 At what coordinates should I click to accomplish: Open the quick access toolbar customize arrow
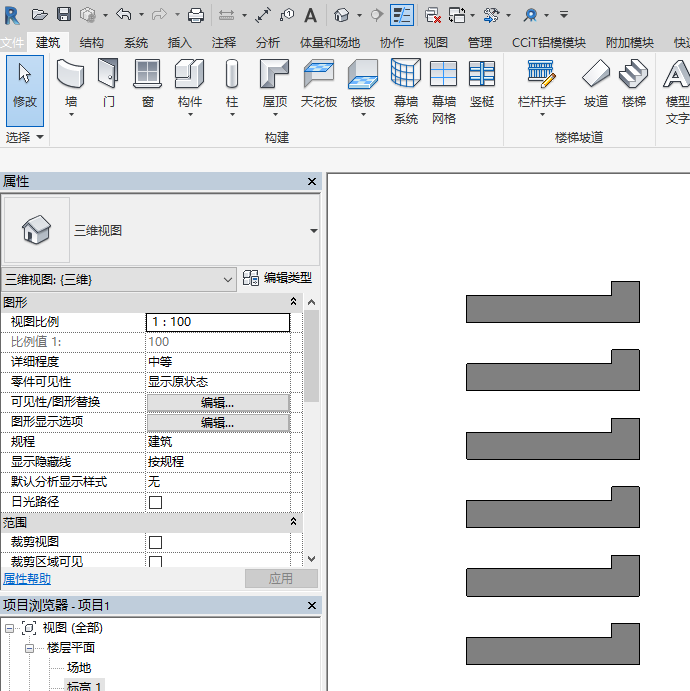(564, 15)
